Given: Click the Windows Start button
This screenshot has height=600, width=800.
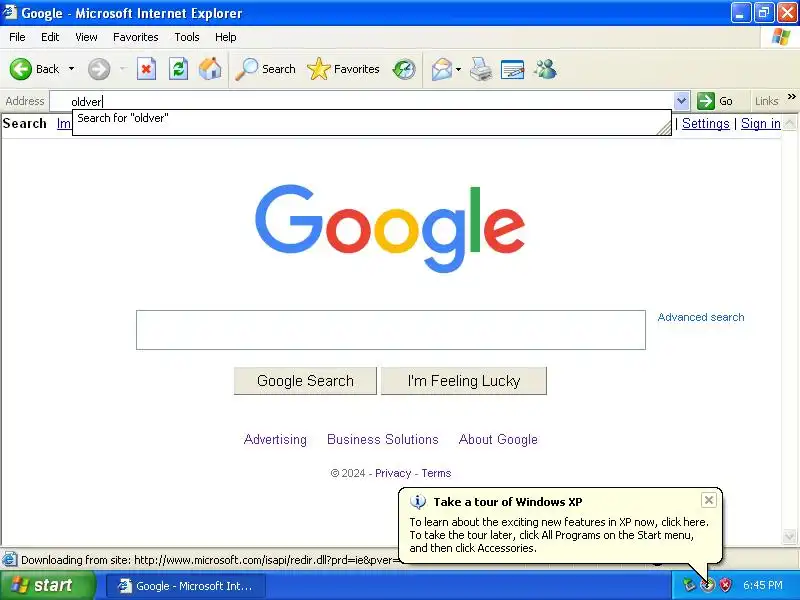Looking at the screenshot, I should coord(47,585).
